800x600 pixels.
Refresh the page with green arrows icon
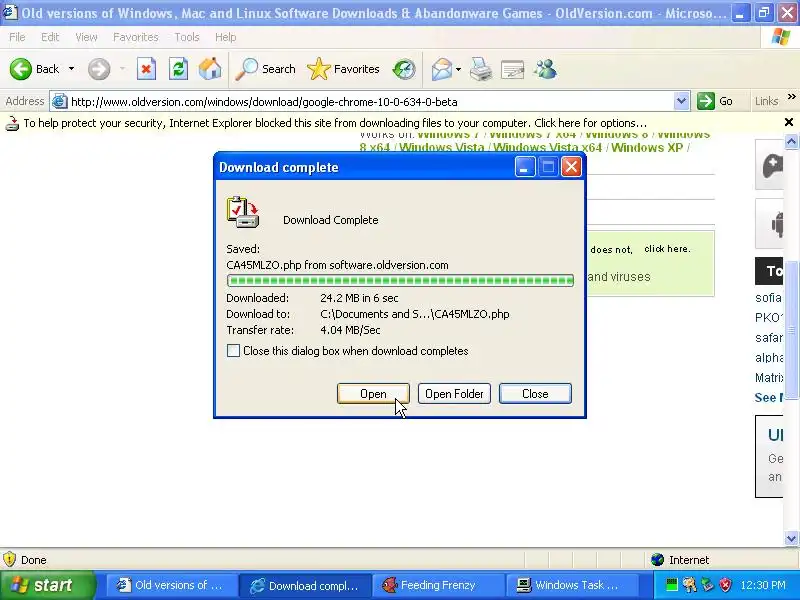pyautogui.click(x=179, y=69)
